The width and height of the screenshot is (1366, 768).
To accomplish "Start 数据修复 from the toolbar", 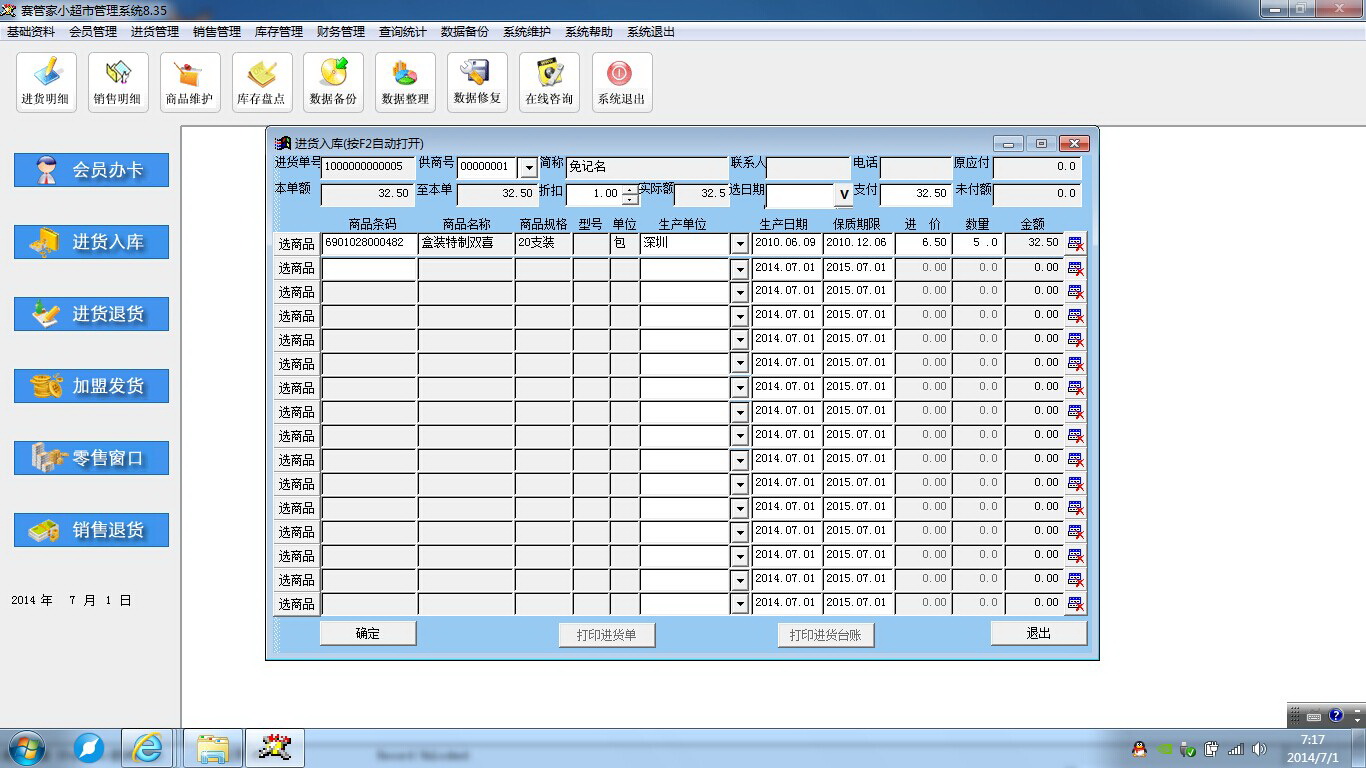I will pyautogui.click(x=478, y=82).
